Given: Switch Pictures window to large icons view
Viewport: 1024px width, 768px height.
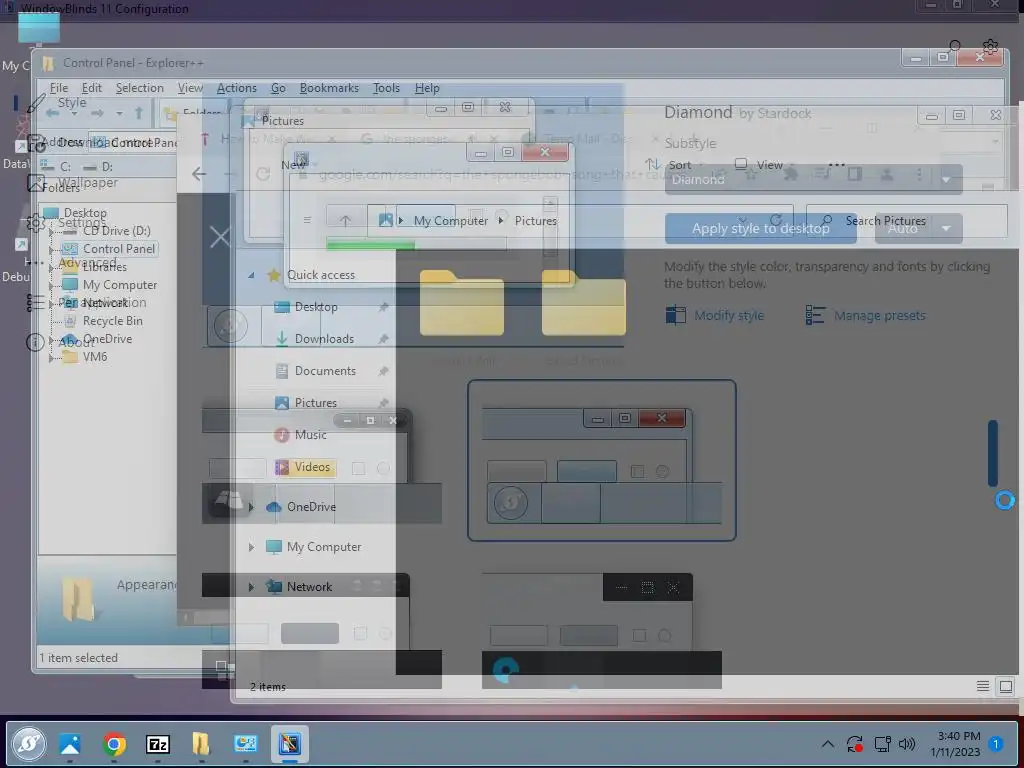Looking at the screenshot, I should (1006, 686).
